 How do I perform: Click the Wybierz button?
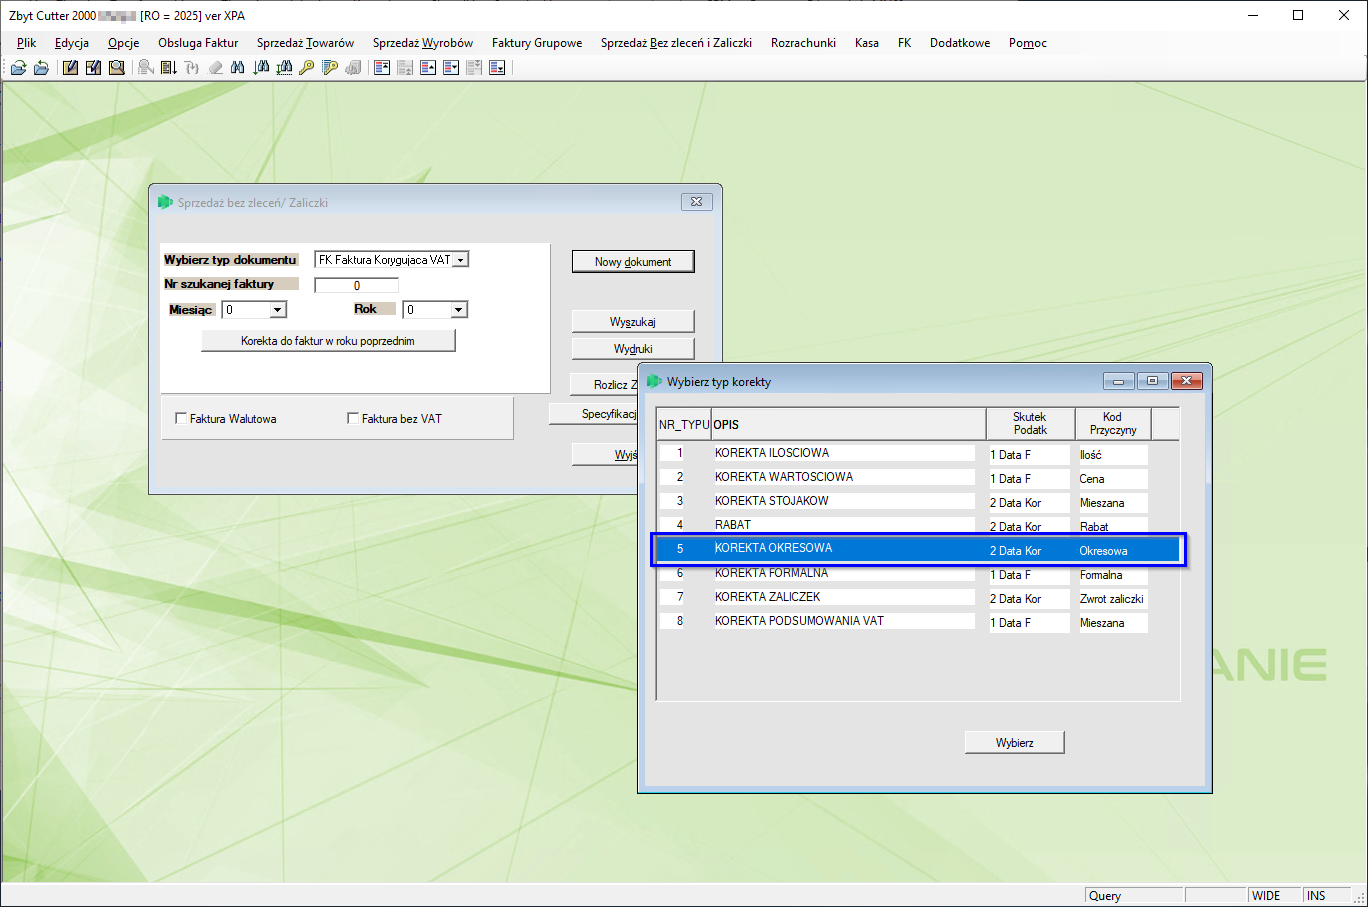[x=1014, y=742]
